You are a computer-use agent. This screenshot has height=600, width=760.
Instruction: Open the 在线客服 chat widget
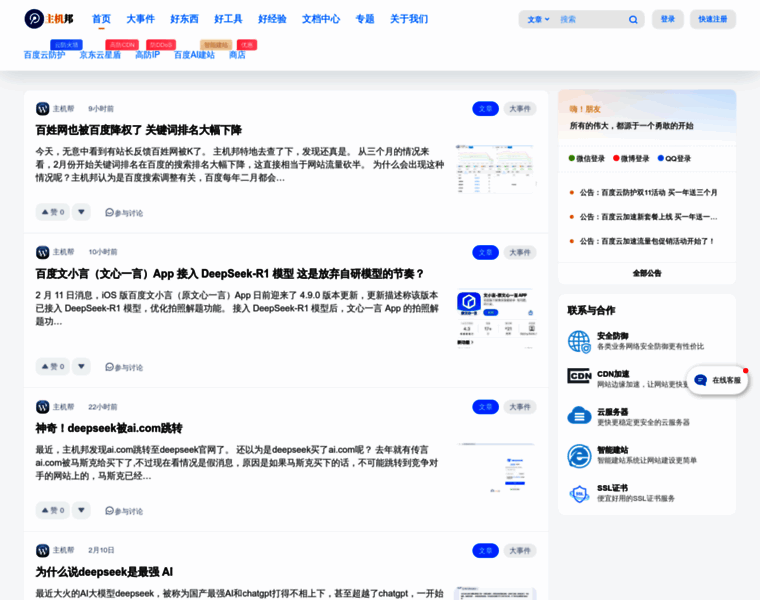[x=717, y=380]
